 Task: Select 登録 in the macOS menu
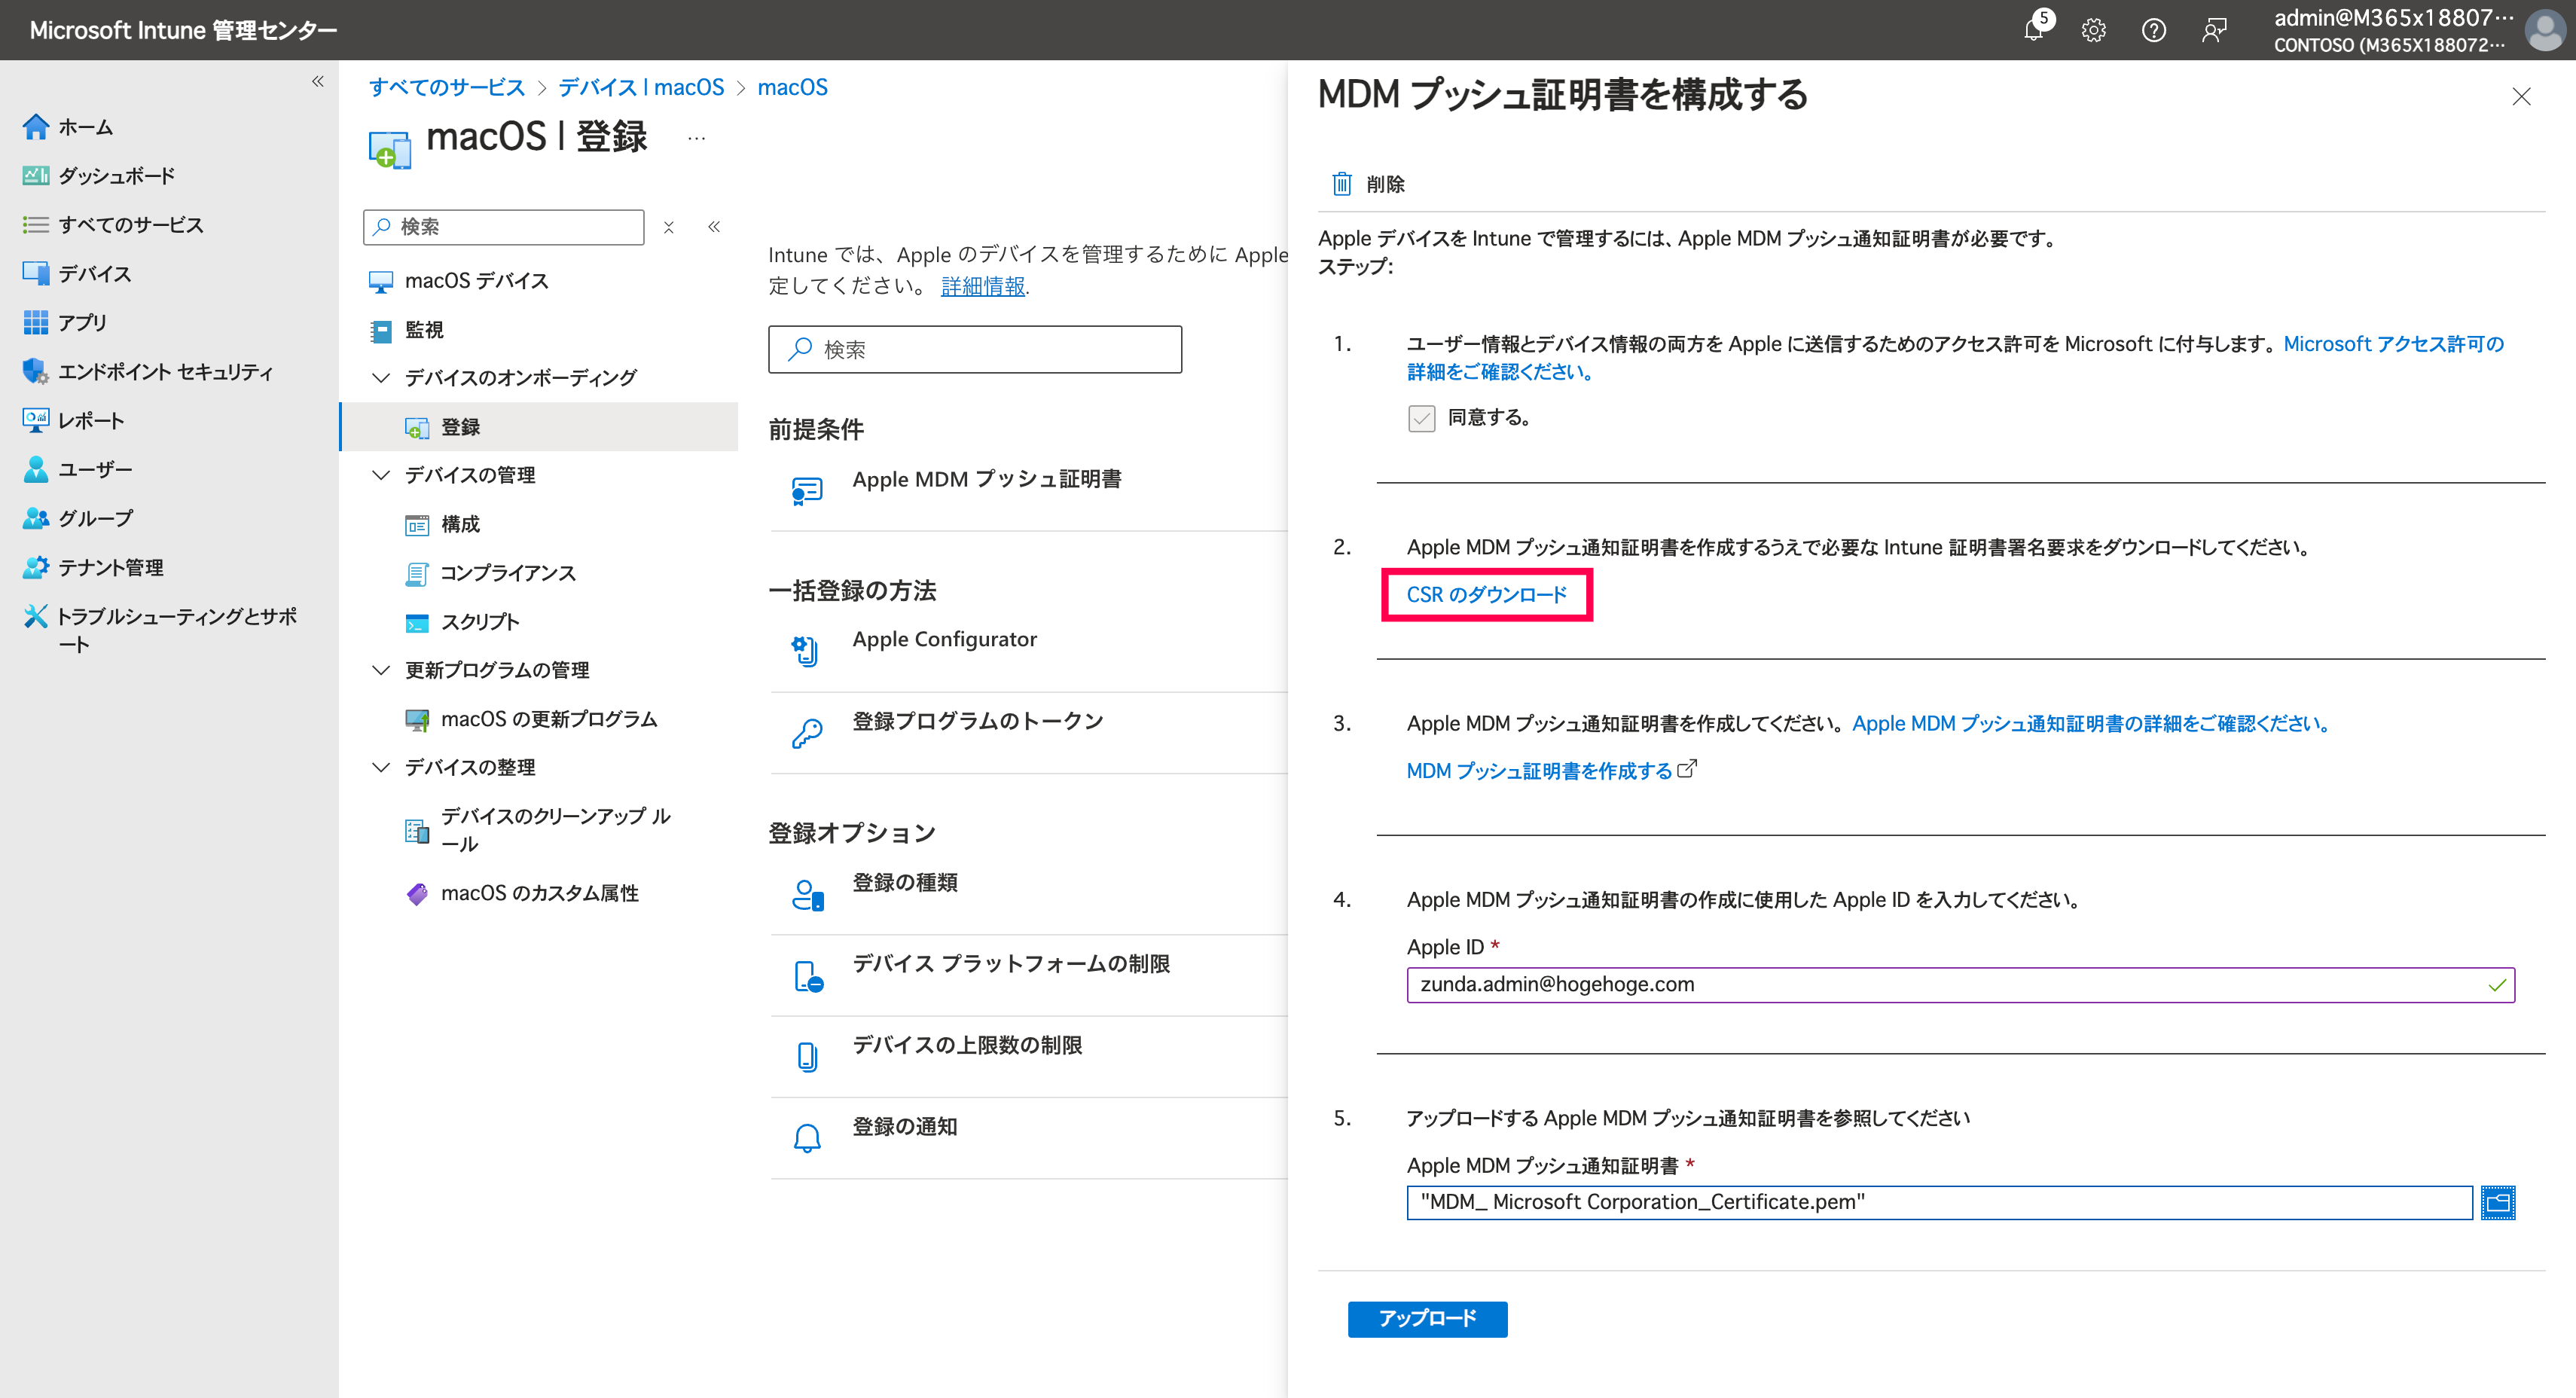click(x=540, y=427)
